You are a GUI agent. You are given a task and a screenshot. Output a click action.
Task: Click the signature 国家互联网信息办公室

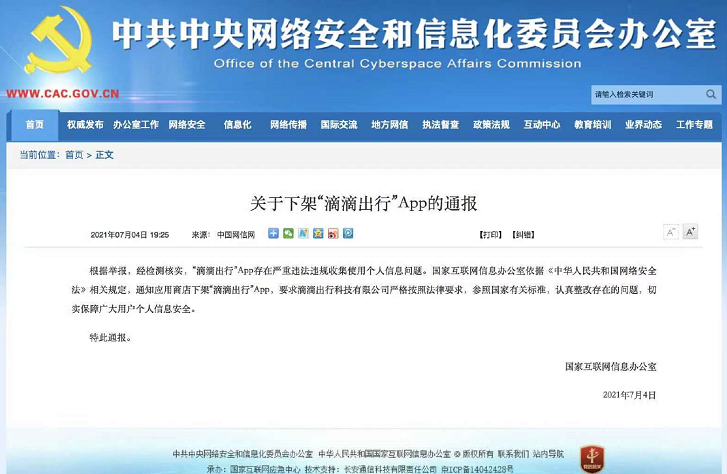tap(611, 366)
